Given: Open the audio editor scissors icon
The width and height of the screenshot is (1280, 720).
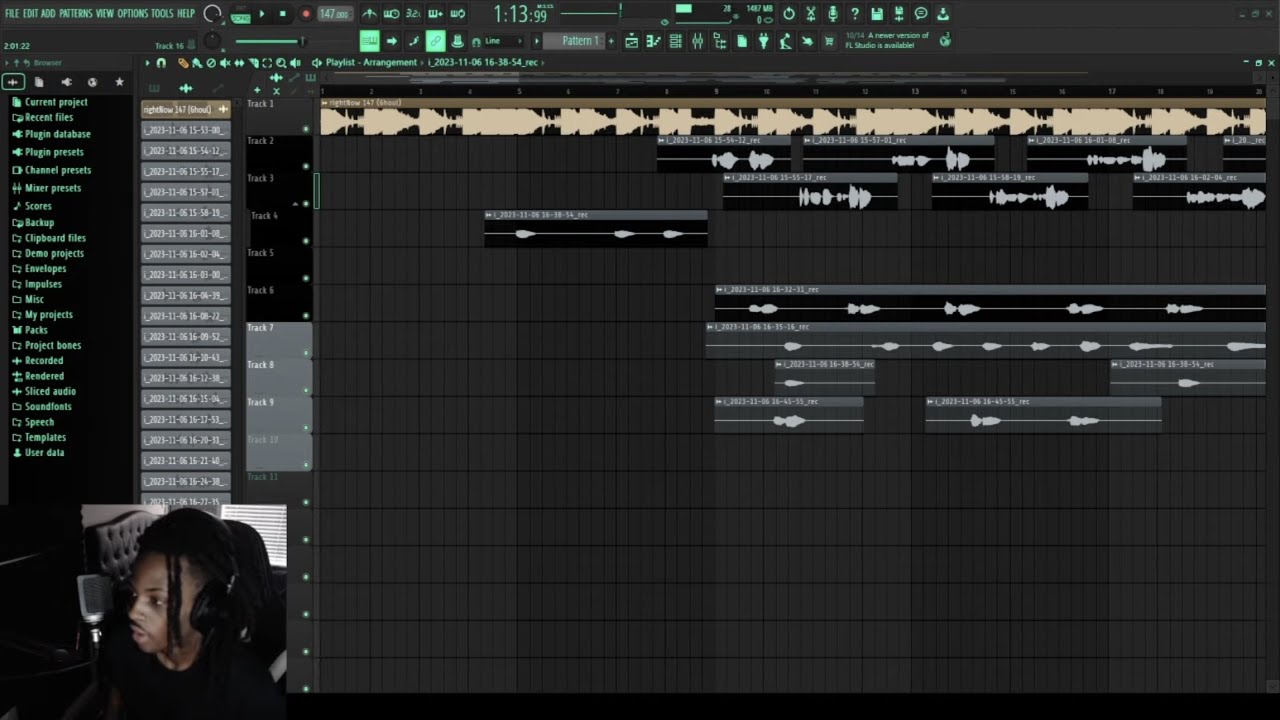Looking at the screenshot, I should pyautogui.click(x=811, y=14).
